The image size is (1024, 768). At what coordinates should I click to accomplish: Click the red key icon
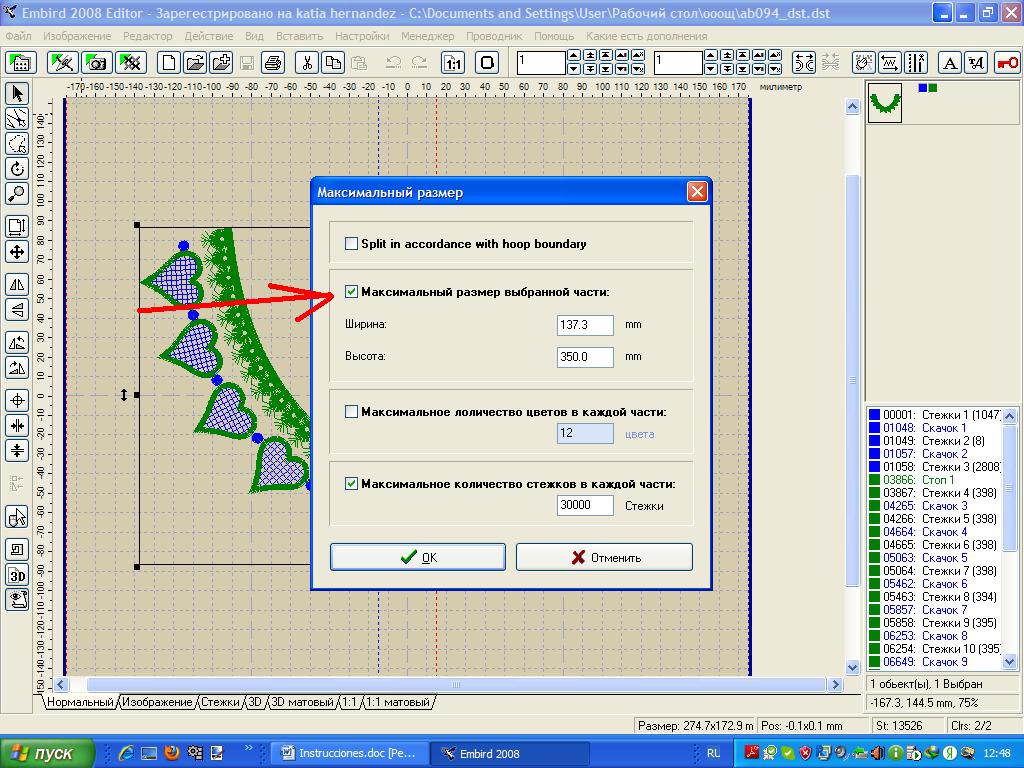pyautogui.click(x=1007, y=63)
